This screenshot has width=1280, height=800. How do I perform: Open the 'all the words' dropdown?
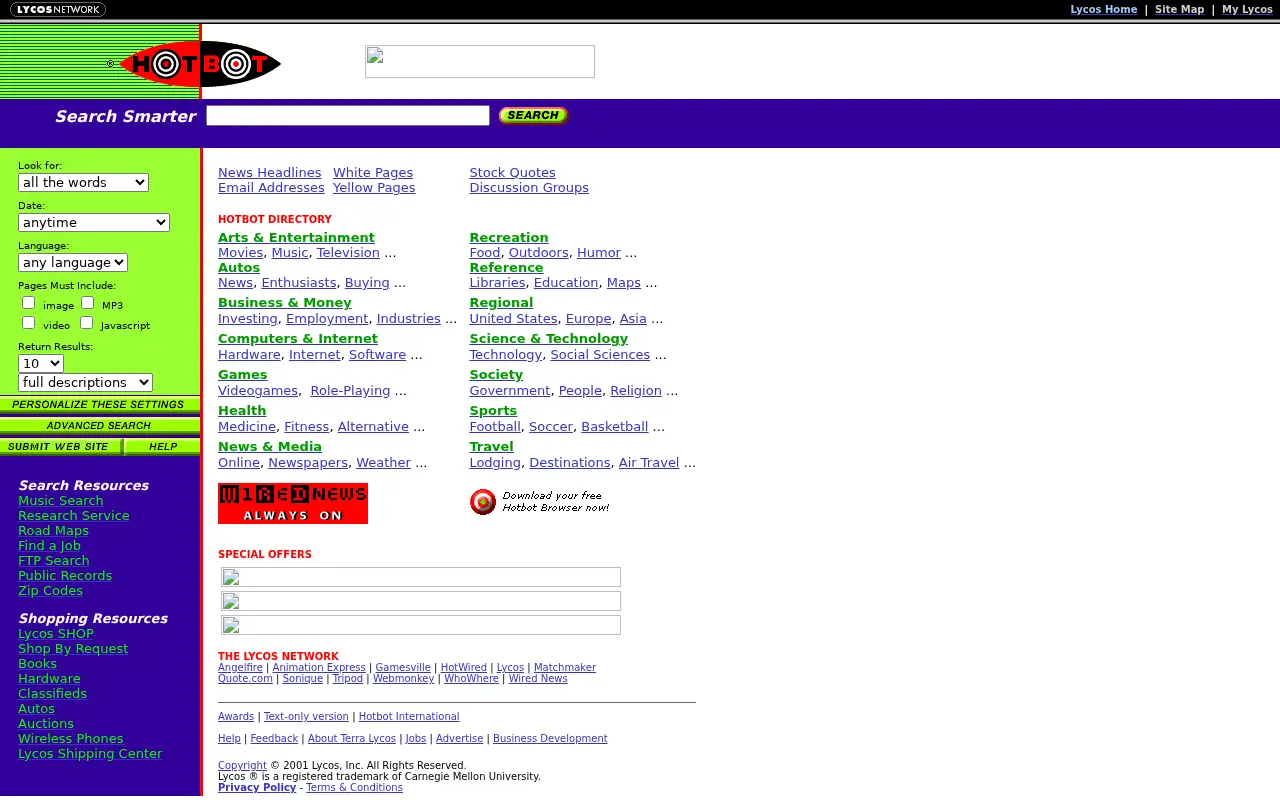coord(83,182)
